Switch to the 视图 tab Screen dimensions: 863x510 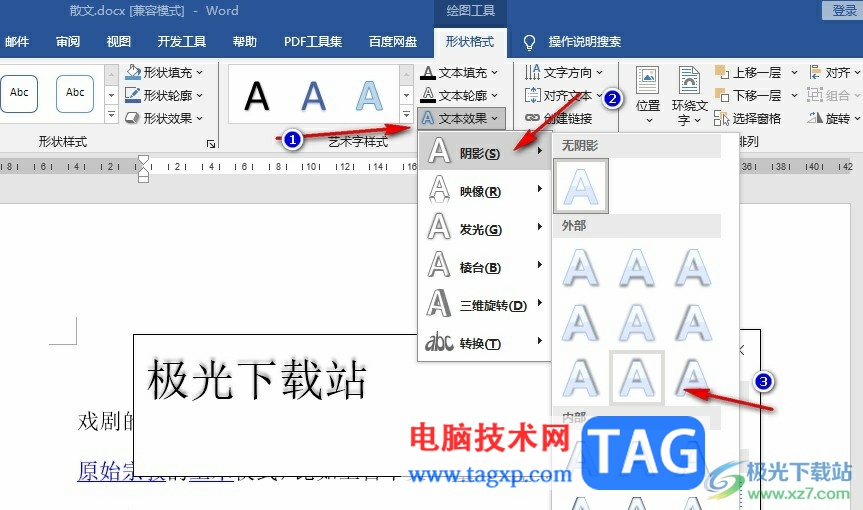pos(118,42)
